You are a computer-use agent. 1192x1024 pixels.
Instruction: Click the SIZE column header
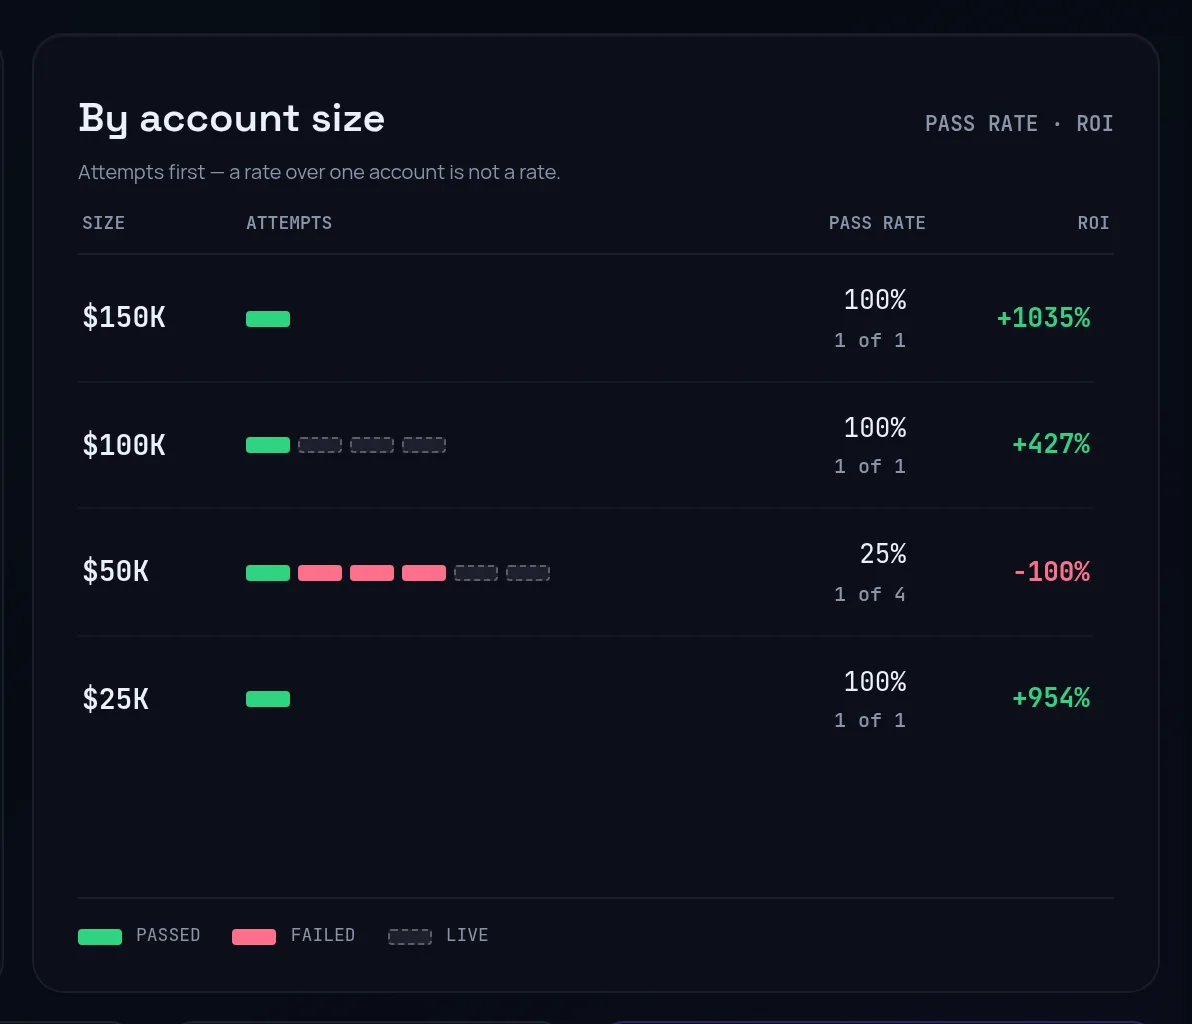click(103, 223)
